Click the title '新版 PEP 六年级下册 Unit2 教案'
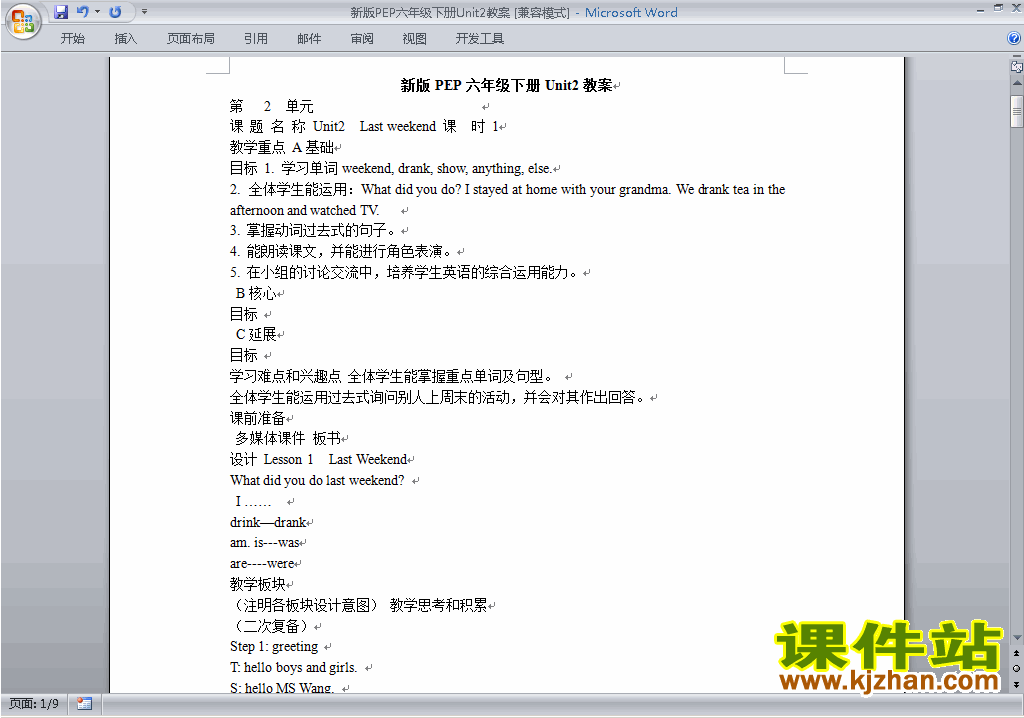Image resolution: width=1024 pixels, height=718 pixels. point(506,85)
